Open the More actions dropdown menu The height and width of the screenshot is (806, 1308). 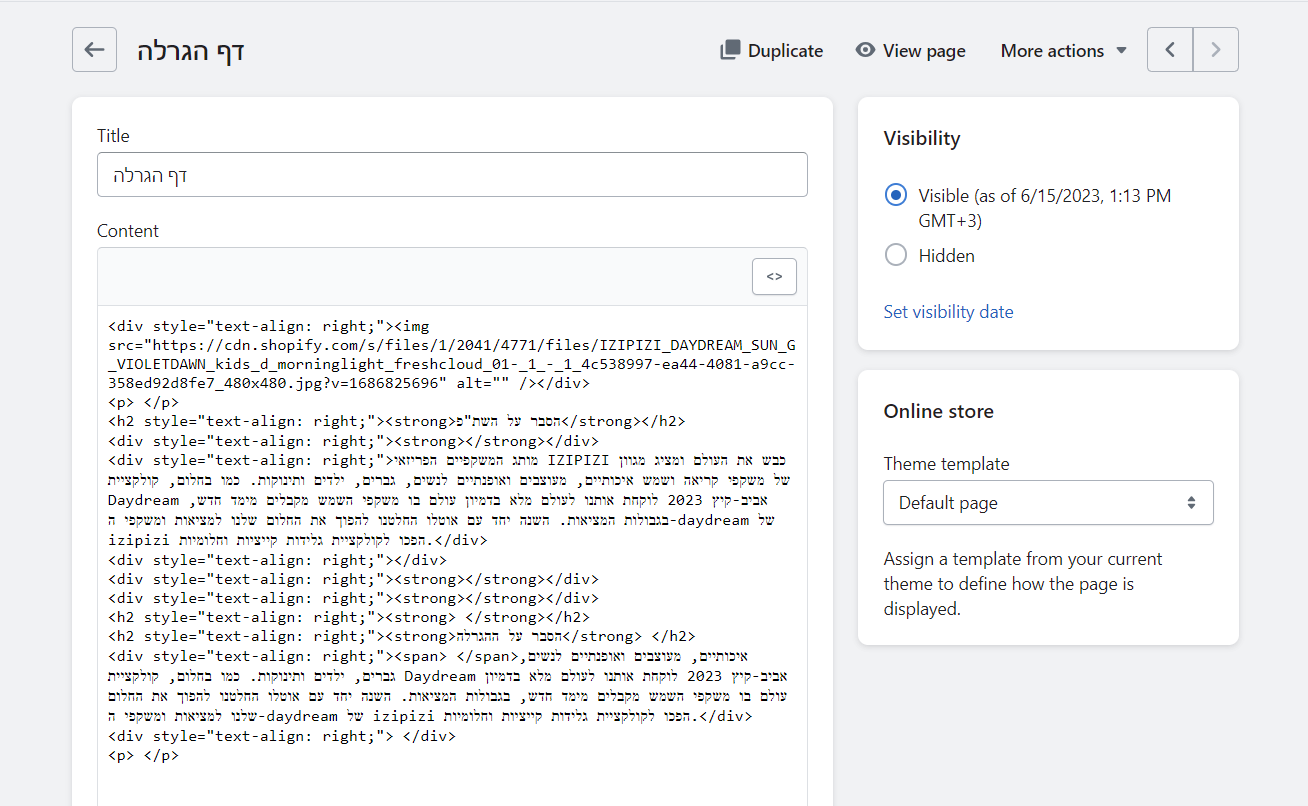pos(1064,50)
